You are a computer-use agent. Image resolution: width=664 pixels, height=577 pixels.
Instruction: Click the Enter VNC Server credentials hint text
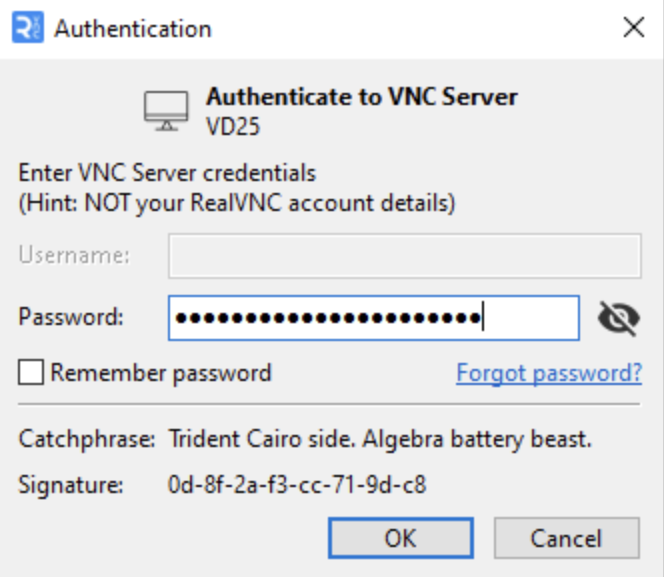click(167, 173)
